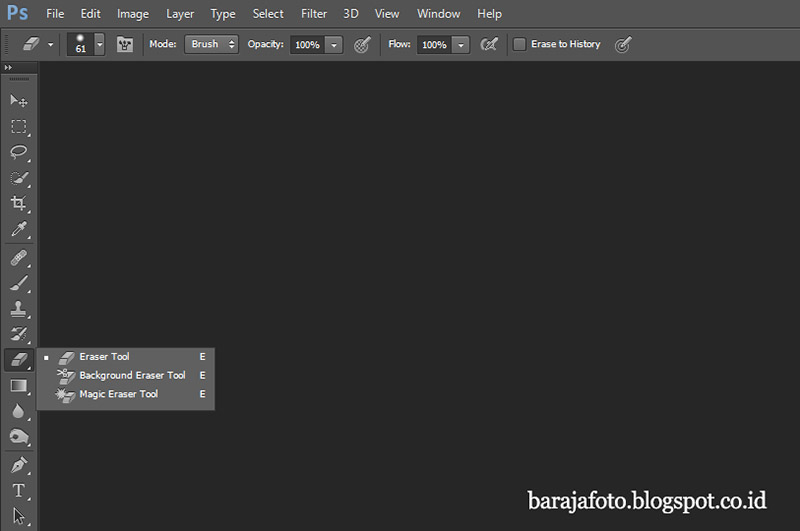800x531 pixels.
Task: Open the 3D menu
Action: pos(351,14)
